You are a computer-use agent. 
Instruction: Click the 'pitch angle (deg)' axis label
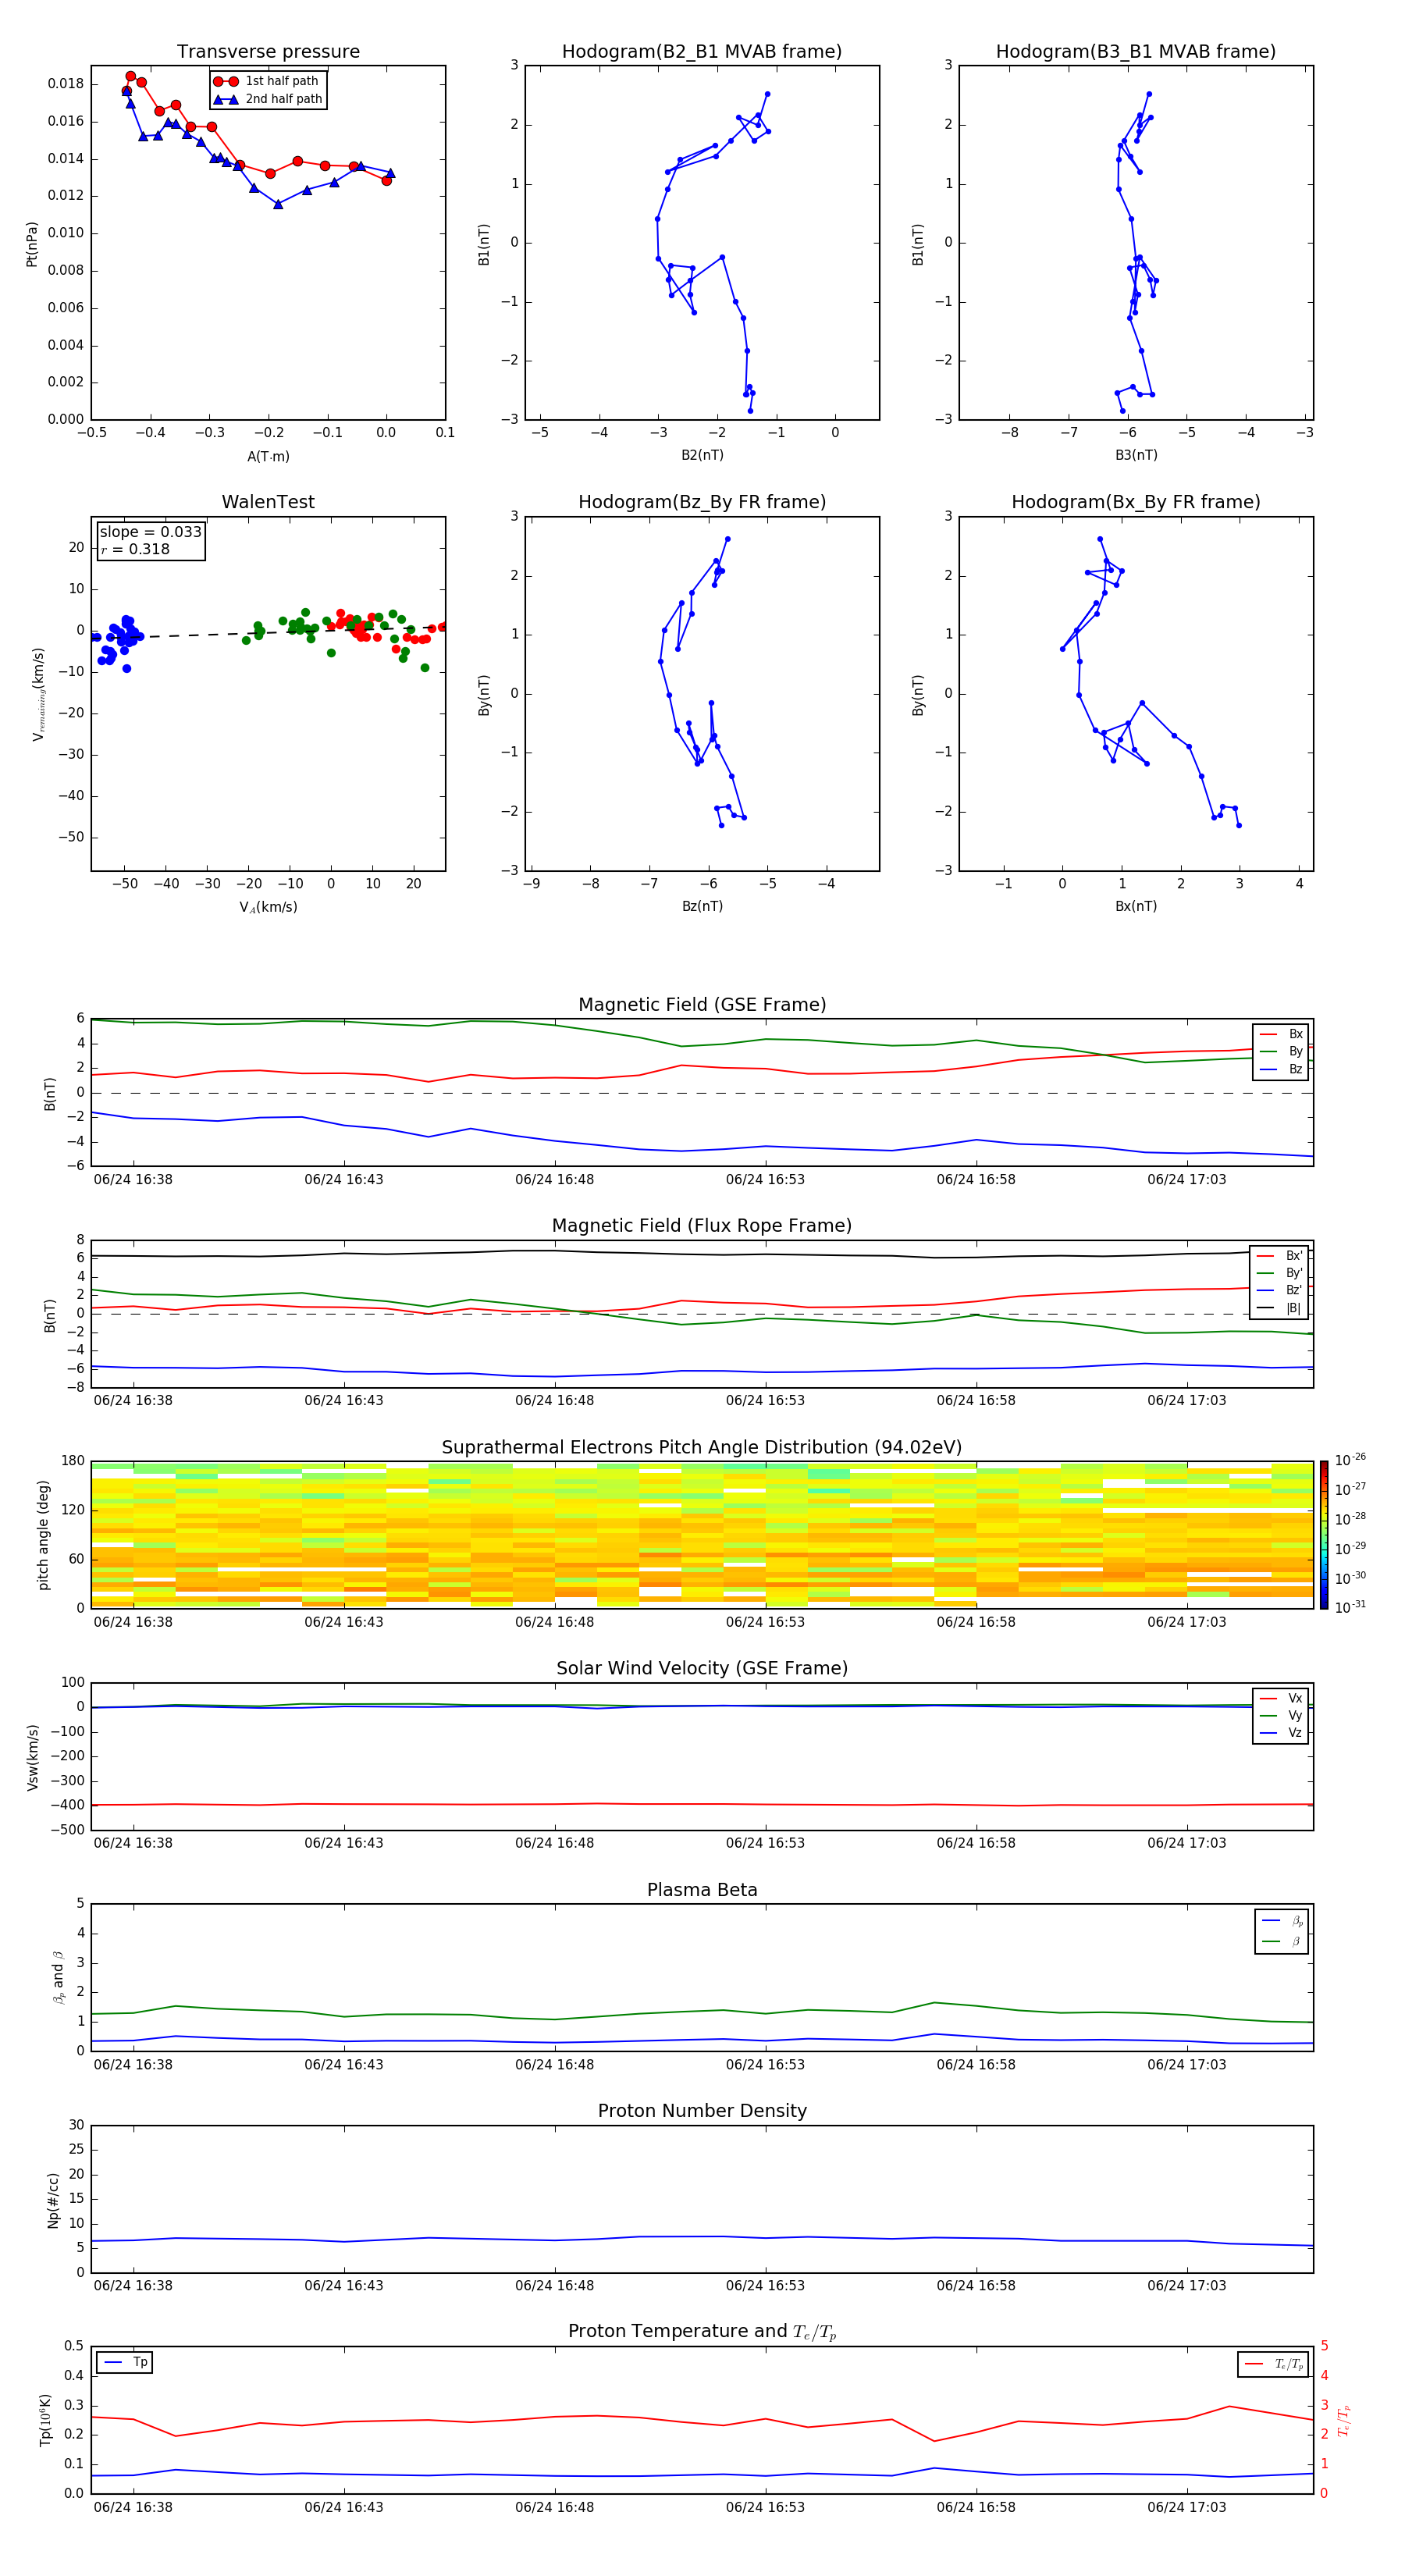(43, 1535)
